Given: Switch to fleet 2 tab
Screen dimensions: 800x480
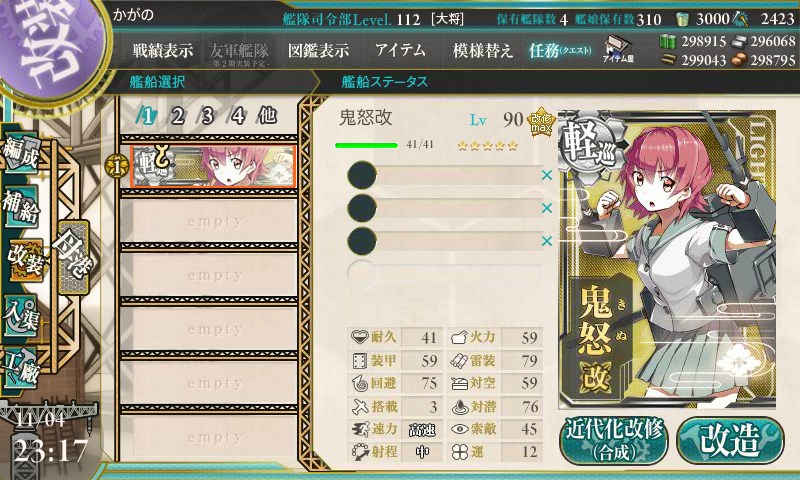Looking at the screenshot, I should point(177,116).
